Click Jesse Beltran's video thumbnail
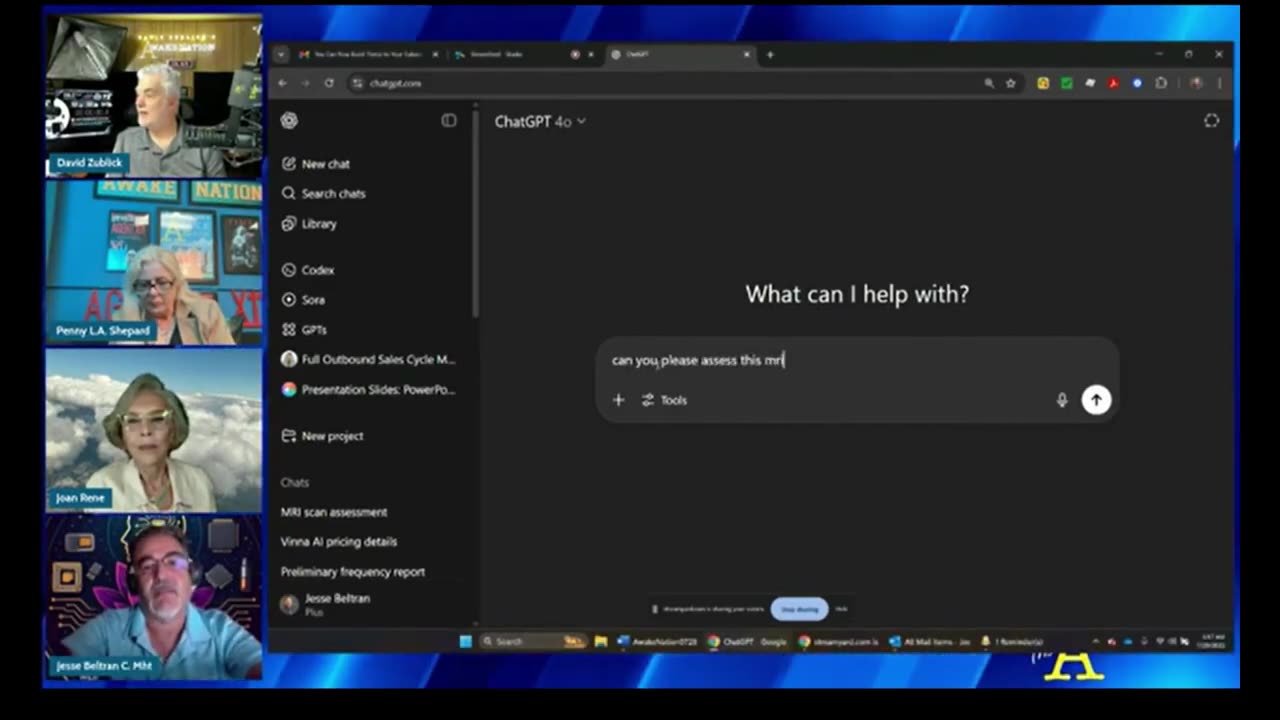 pos(154,598)
